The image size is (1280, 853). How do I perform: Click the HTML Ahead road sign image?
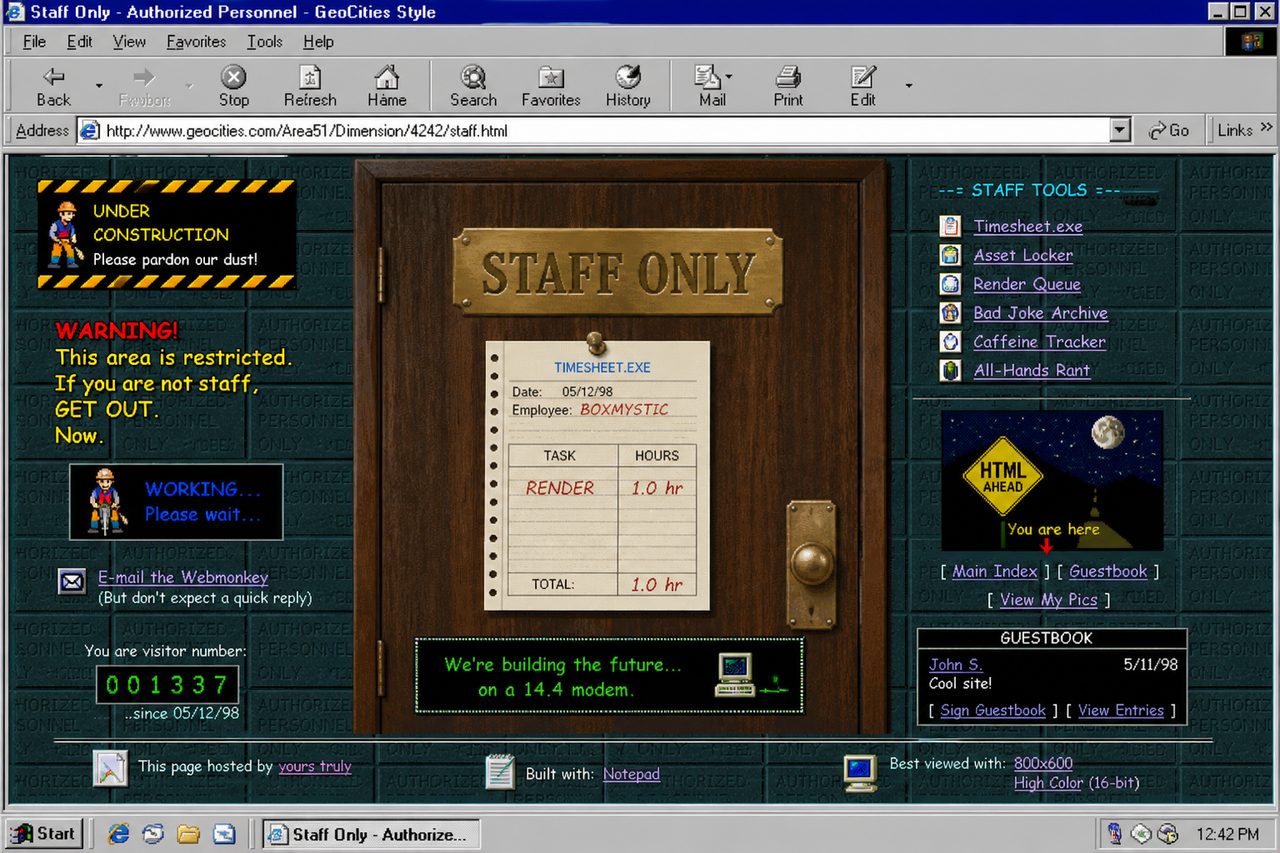pyautogui.click(x=1002, y=478)
